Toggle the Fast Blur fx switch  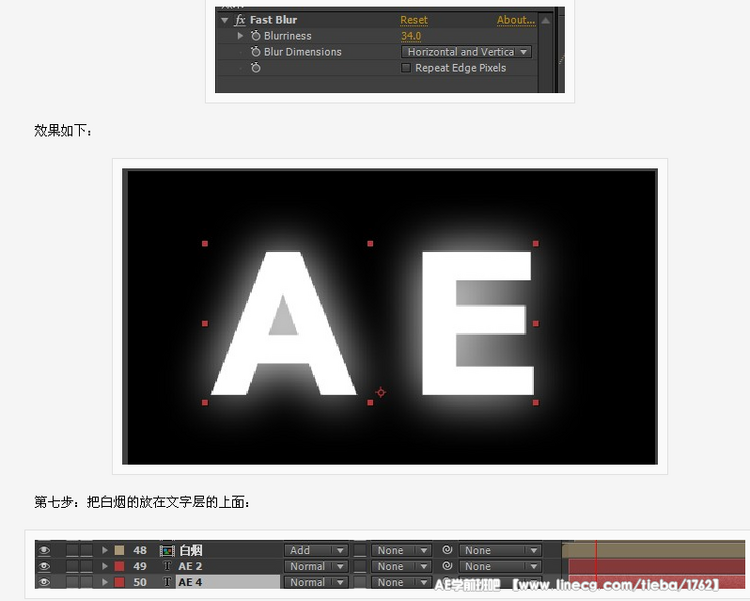[x=240, y=20]
